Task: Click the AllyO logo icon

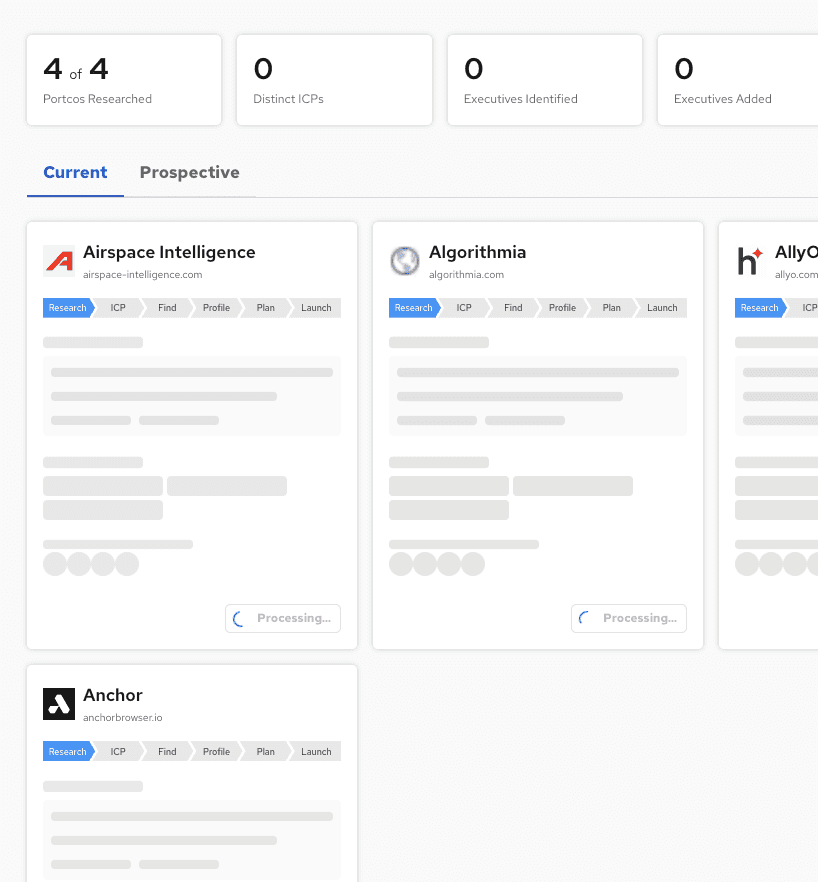Action: (x=750, y=261)
